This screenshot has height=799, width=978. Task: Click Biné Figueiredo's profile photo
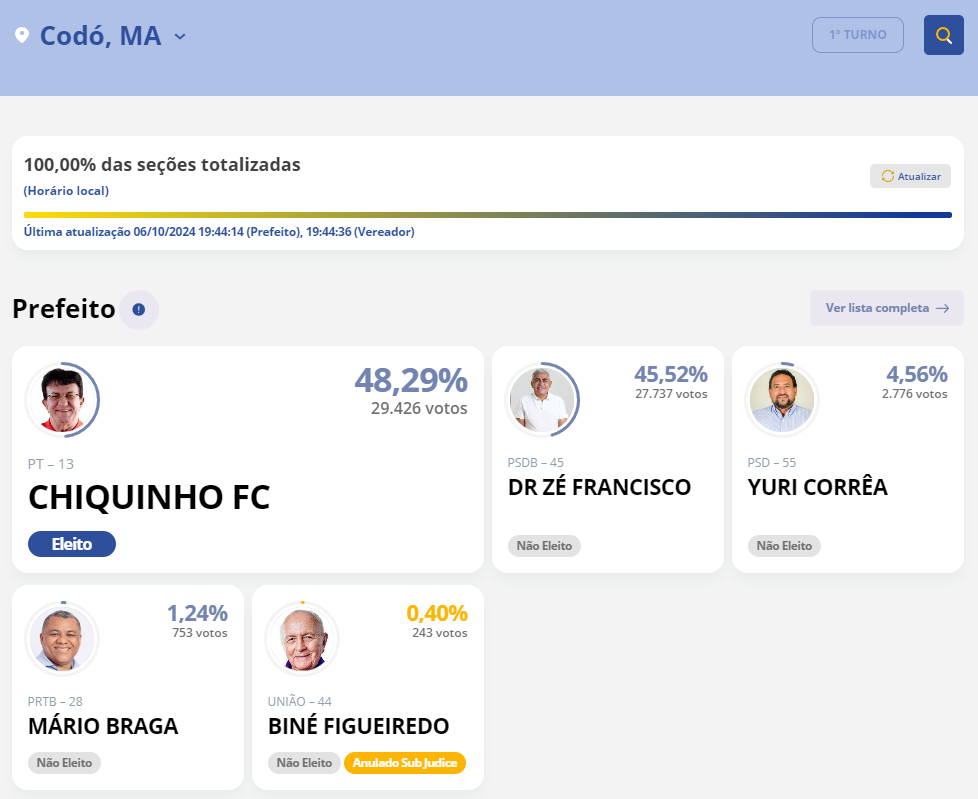point(302,639)
